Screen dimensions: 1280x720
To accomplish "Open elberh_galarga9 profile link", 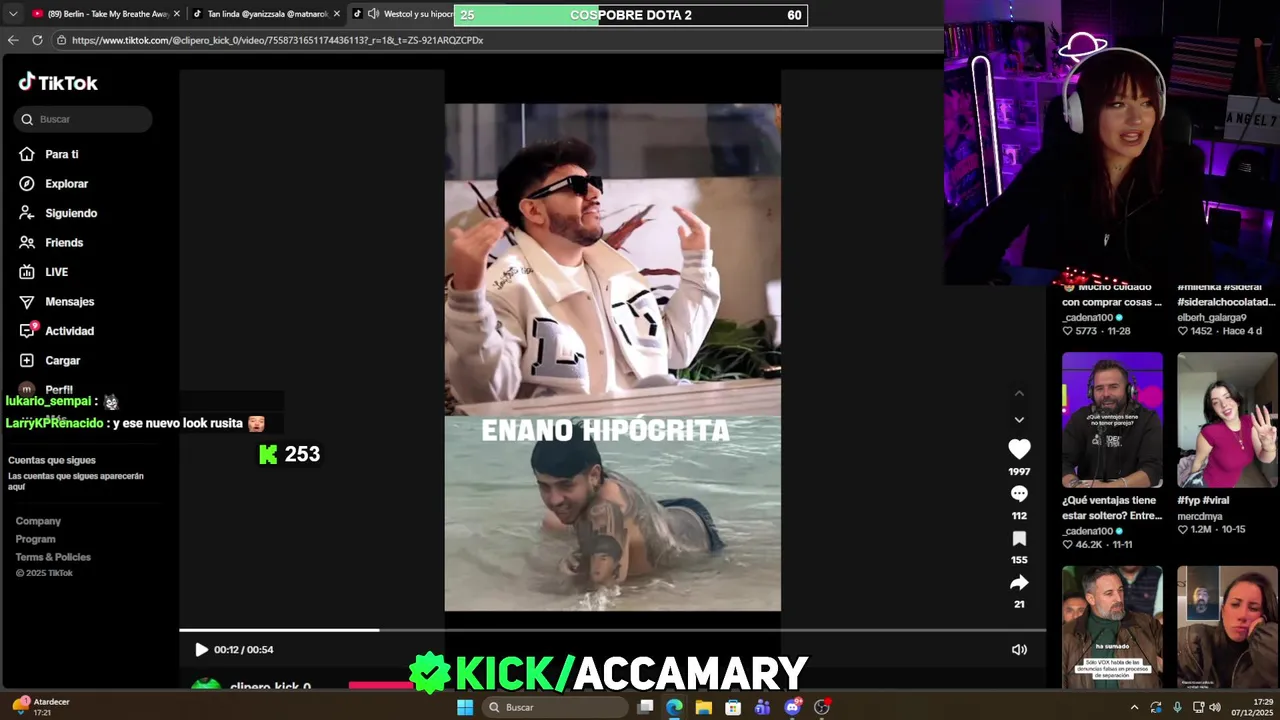I will [1212, 317].
